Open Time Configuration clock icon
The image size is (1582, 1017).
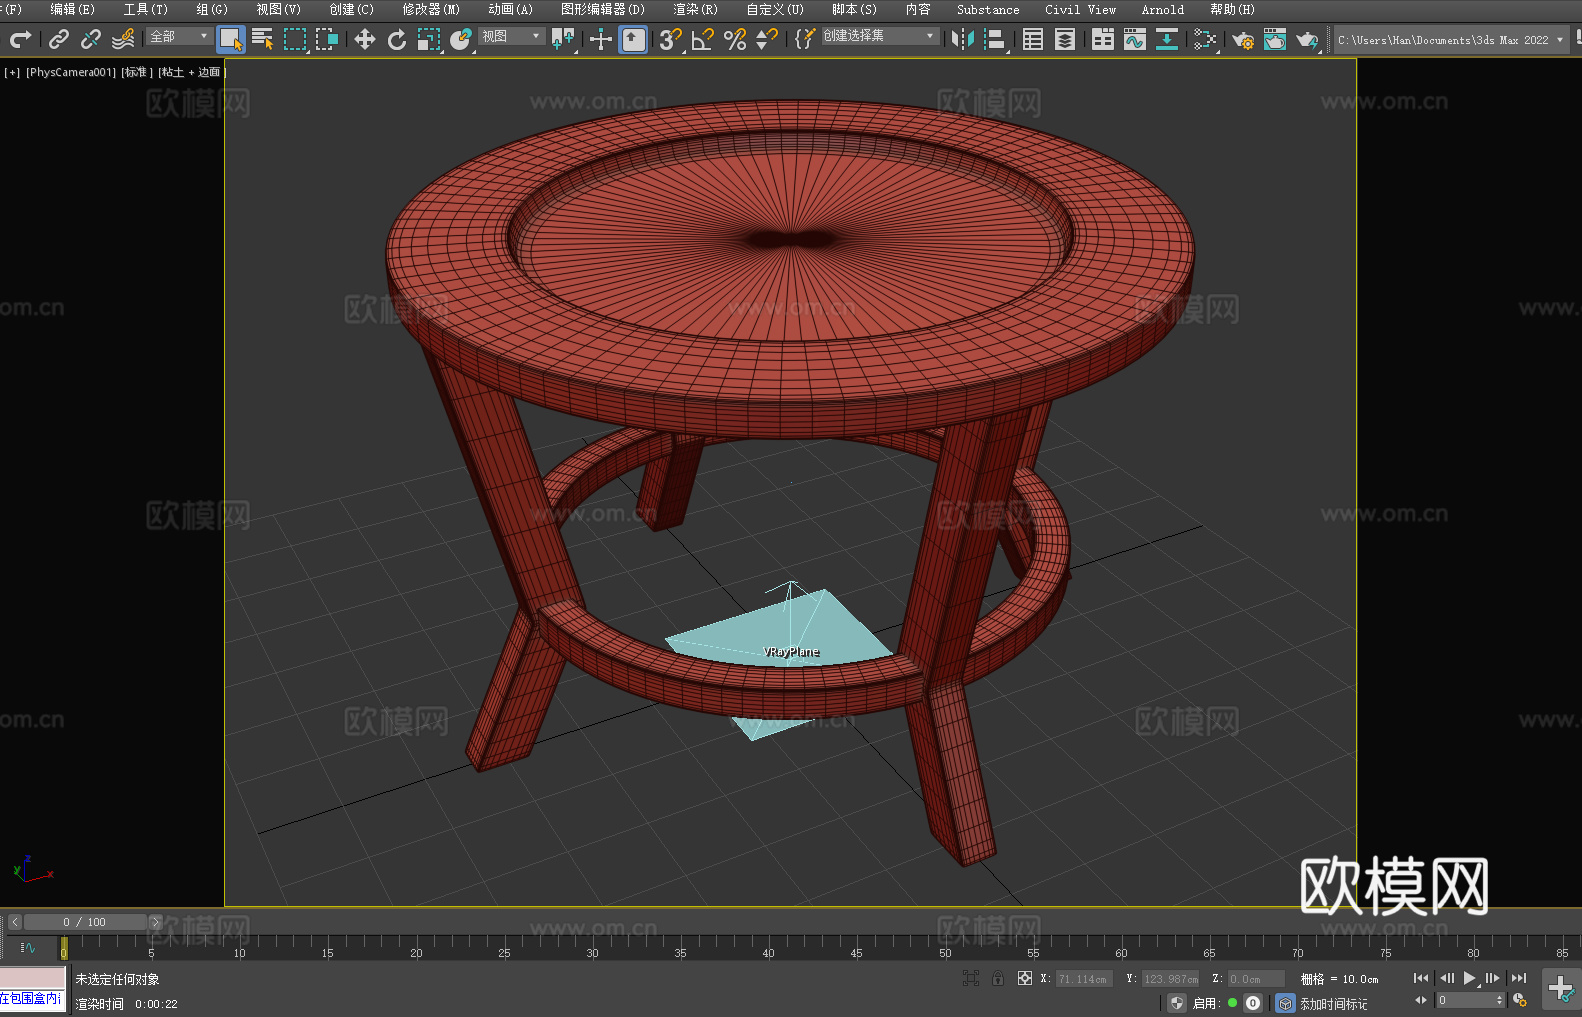pyautogui.click(x=1520, y=1000)
